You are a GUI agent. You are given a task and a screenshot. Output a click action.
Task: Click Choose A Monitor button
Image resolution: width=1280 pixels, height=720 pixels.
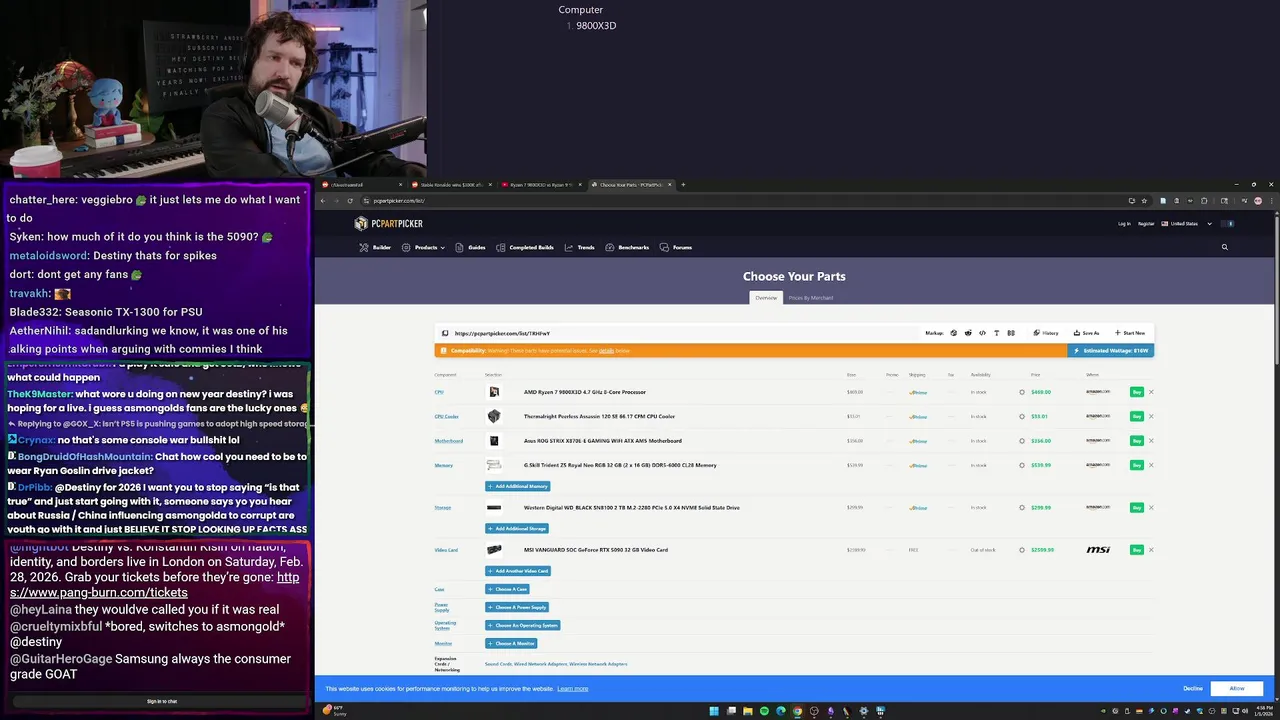[511, 643]
